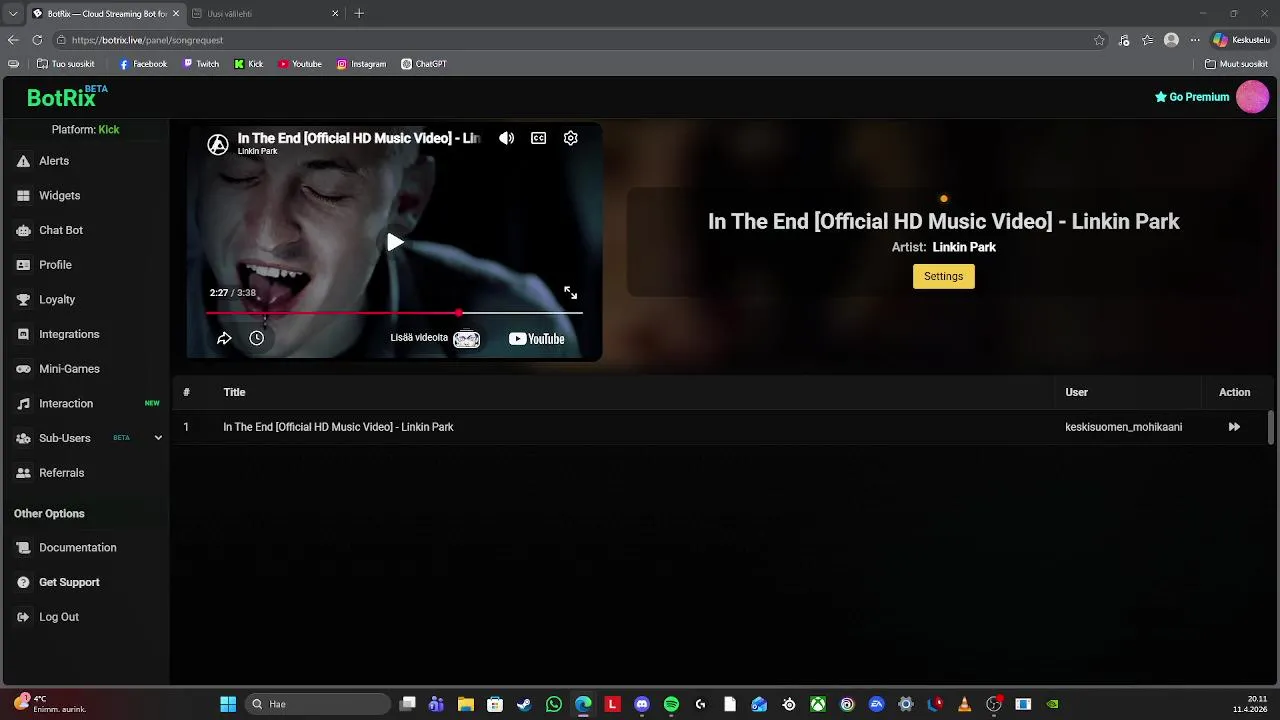Click Lisää videoita more videos button
This screenshot has width=1280, height=720.
pos(435,339)
